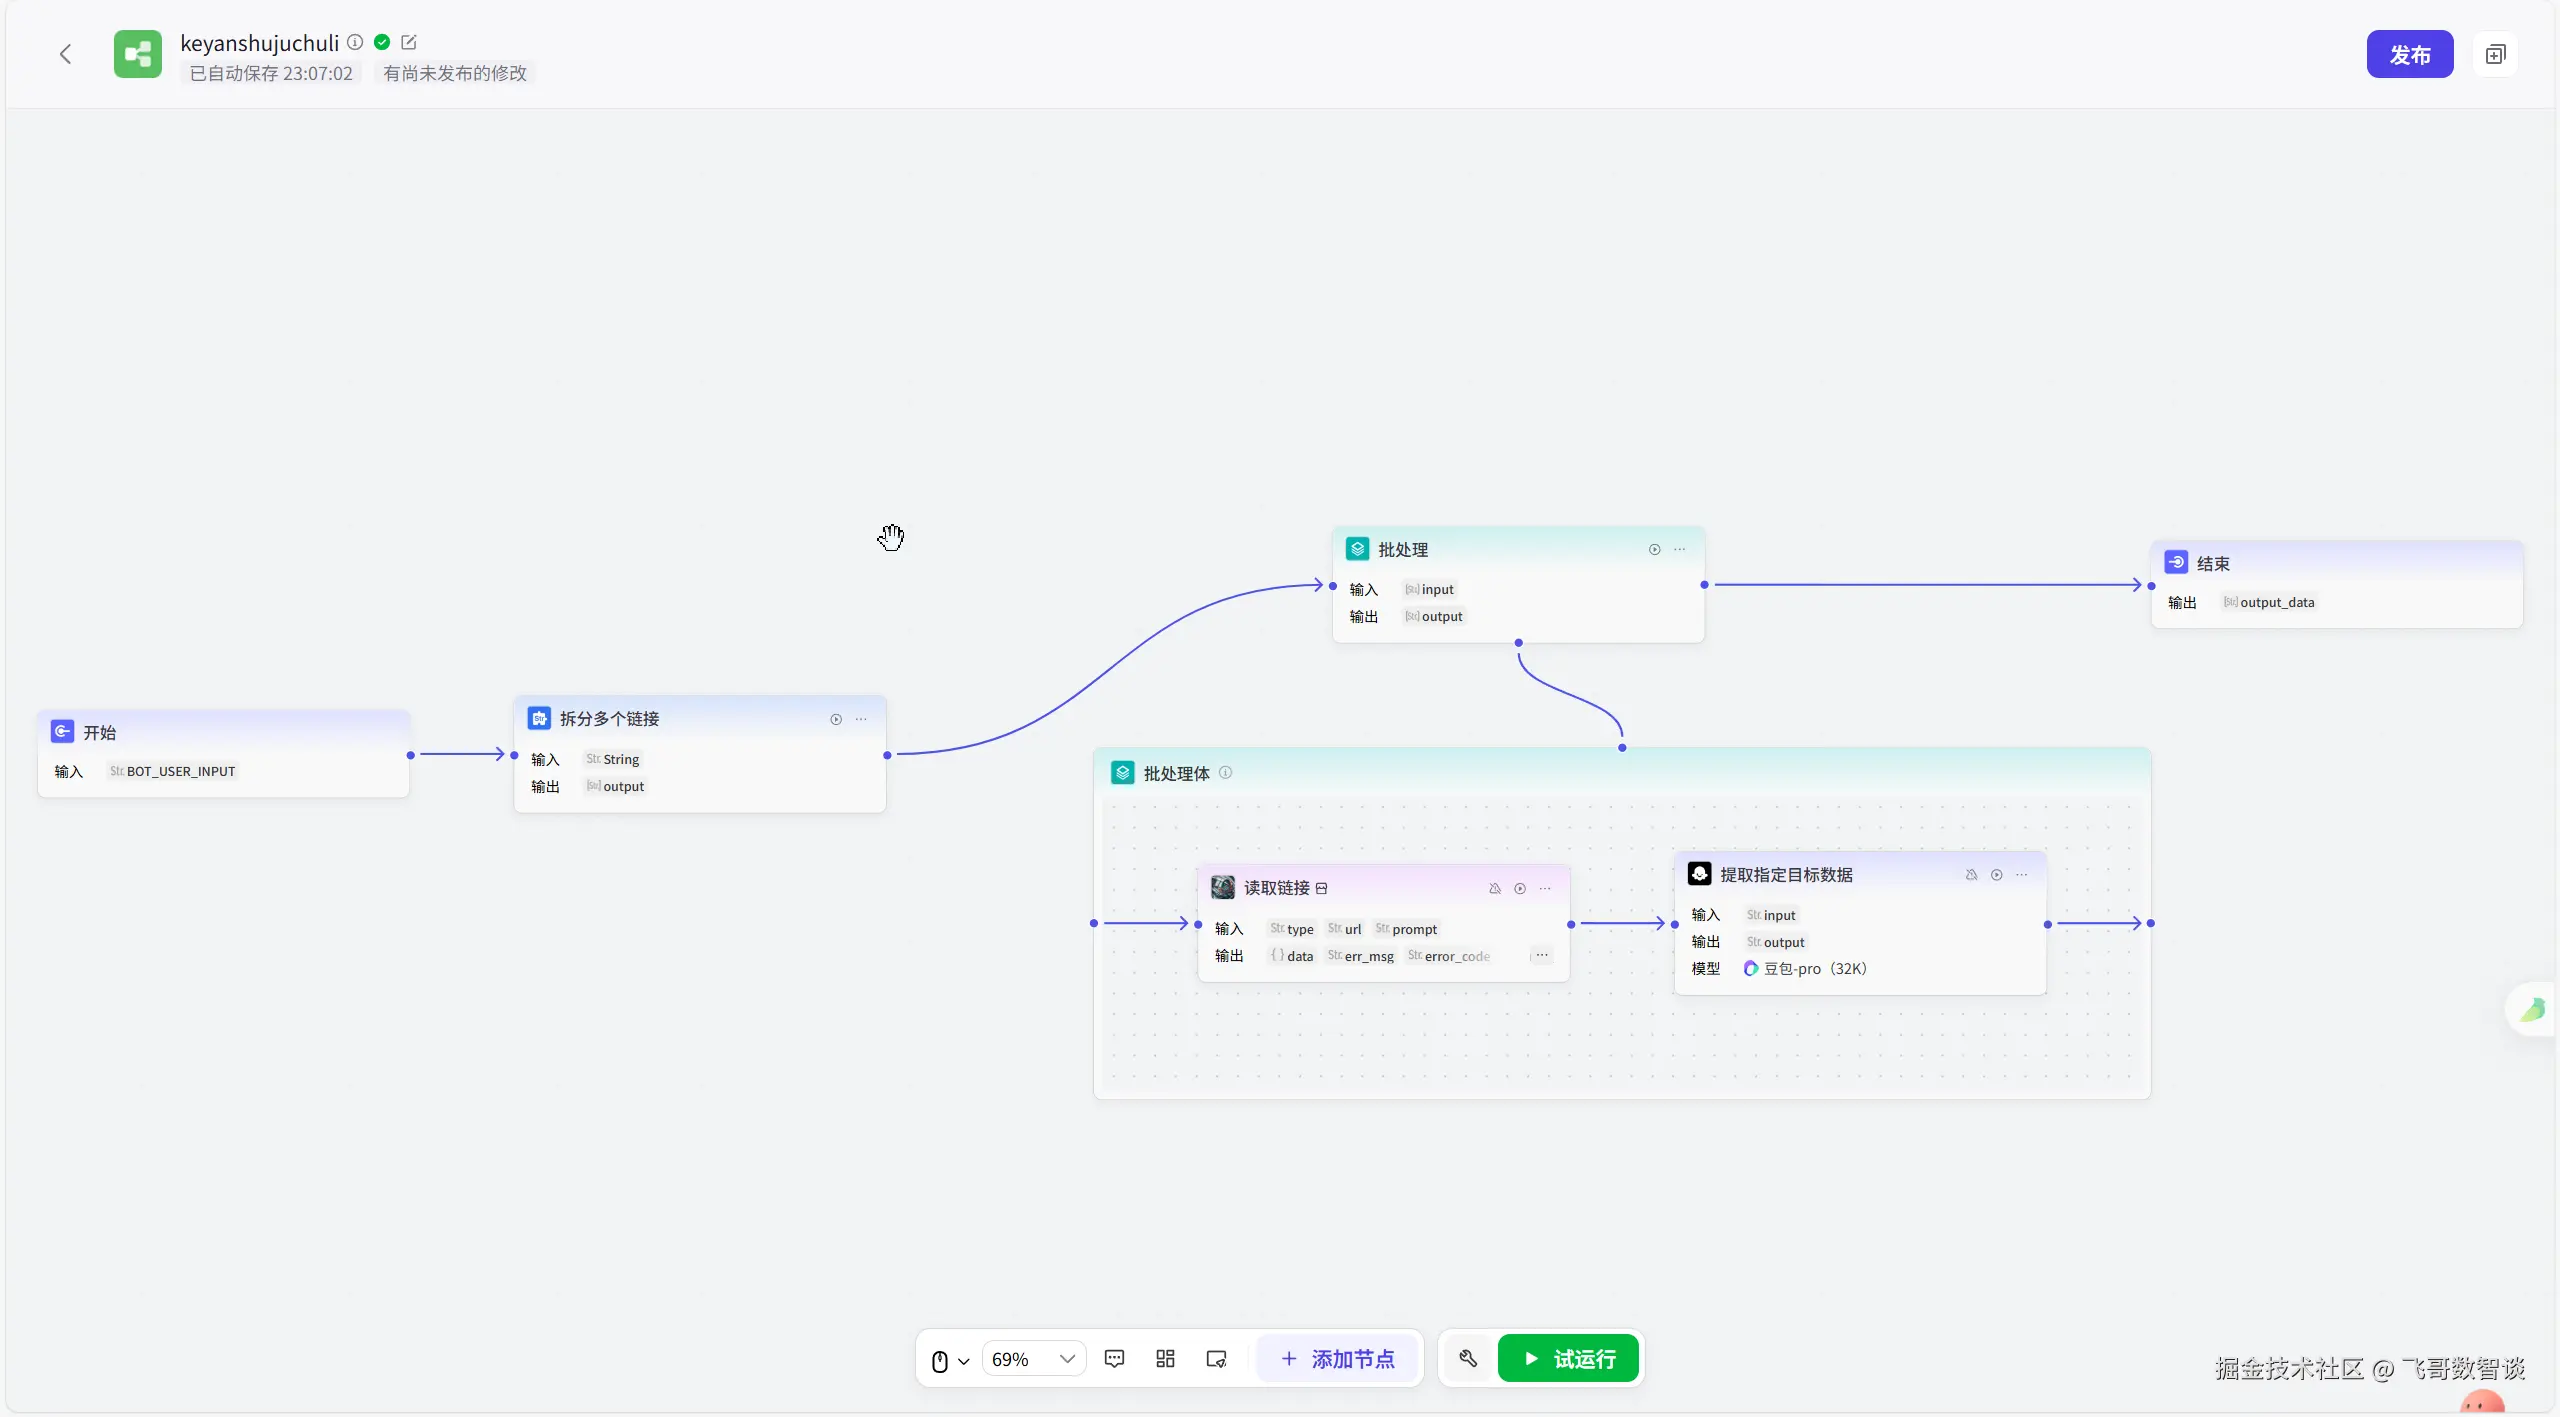Expand the hidden outputs ellipsis in 读取链接

[1542, 955]
